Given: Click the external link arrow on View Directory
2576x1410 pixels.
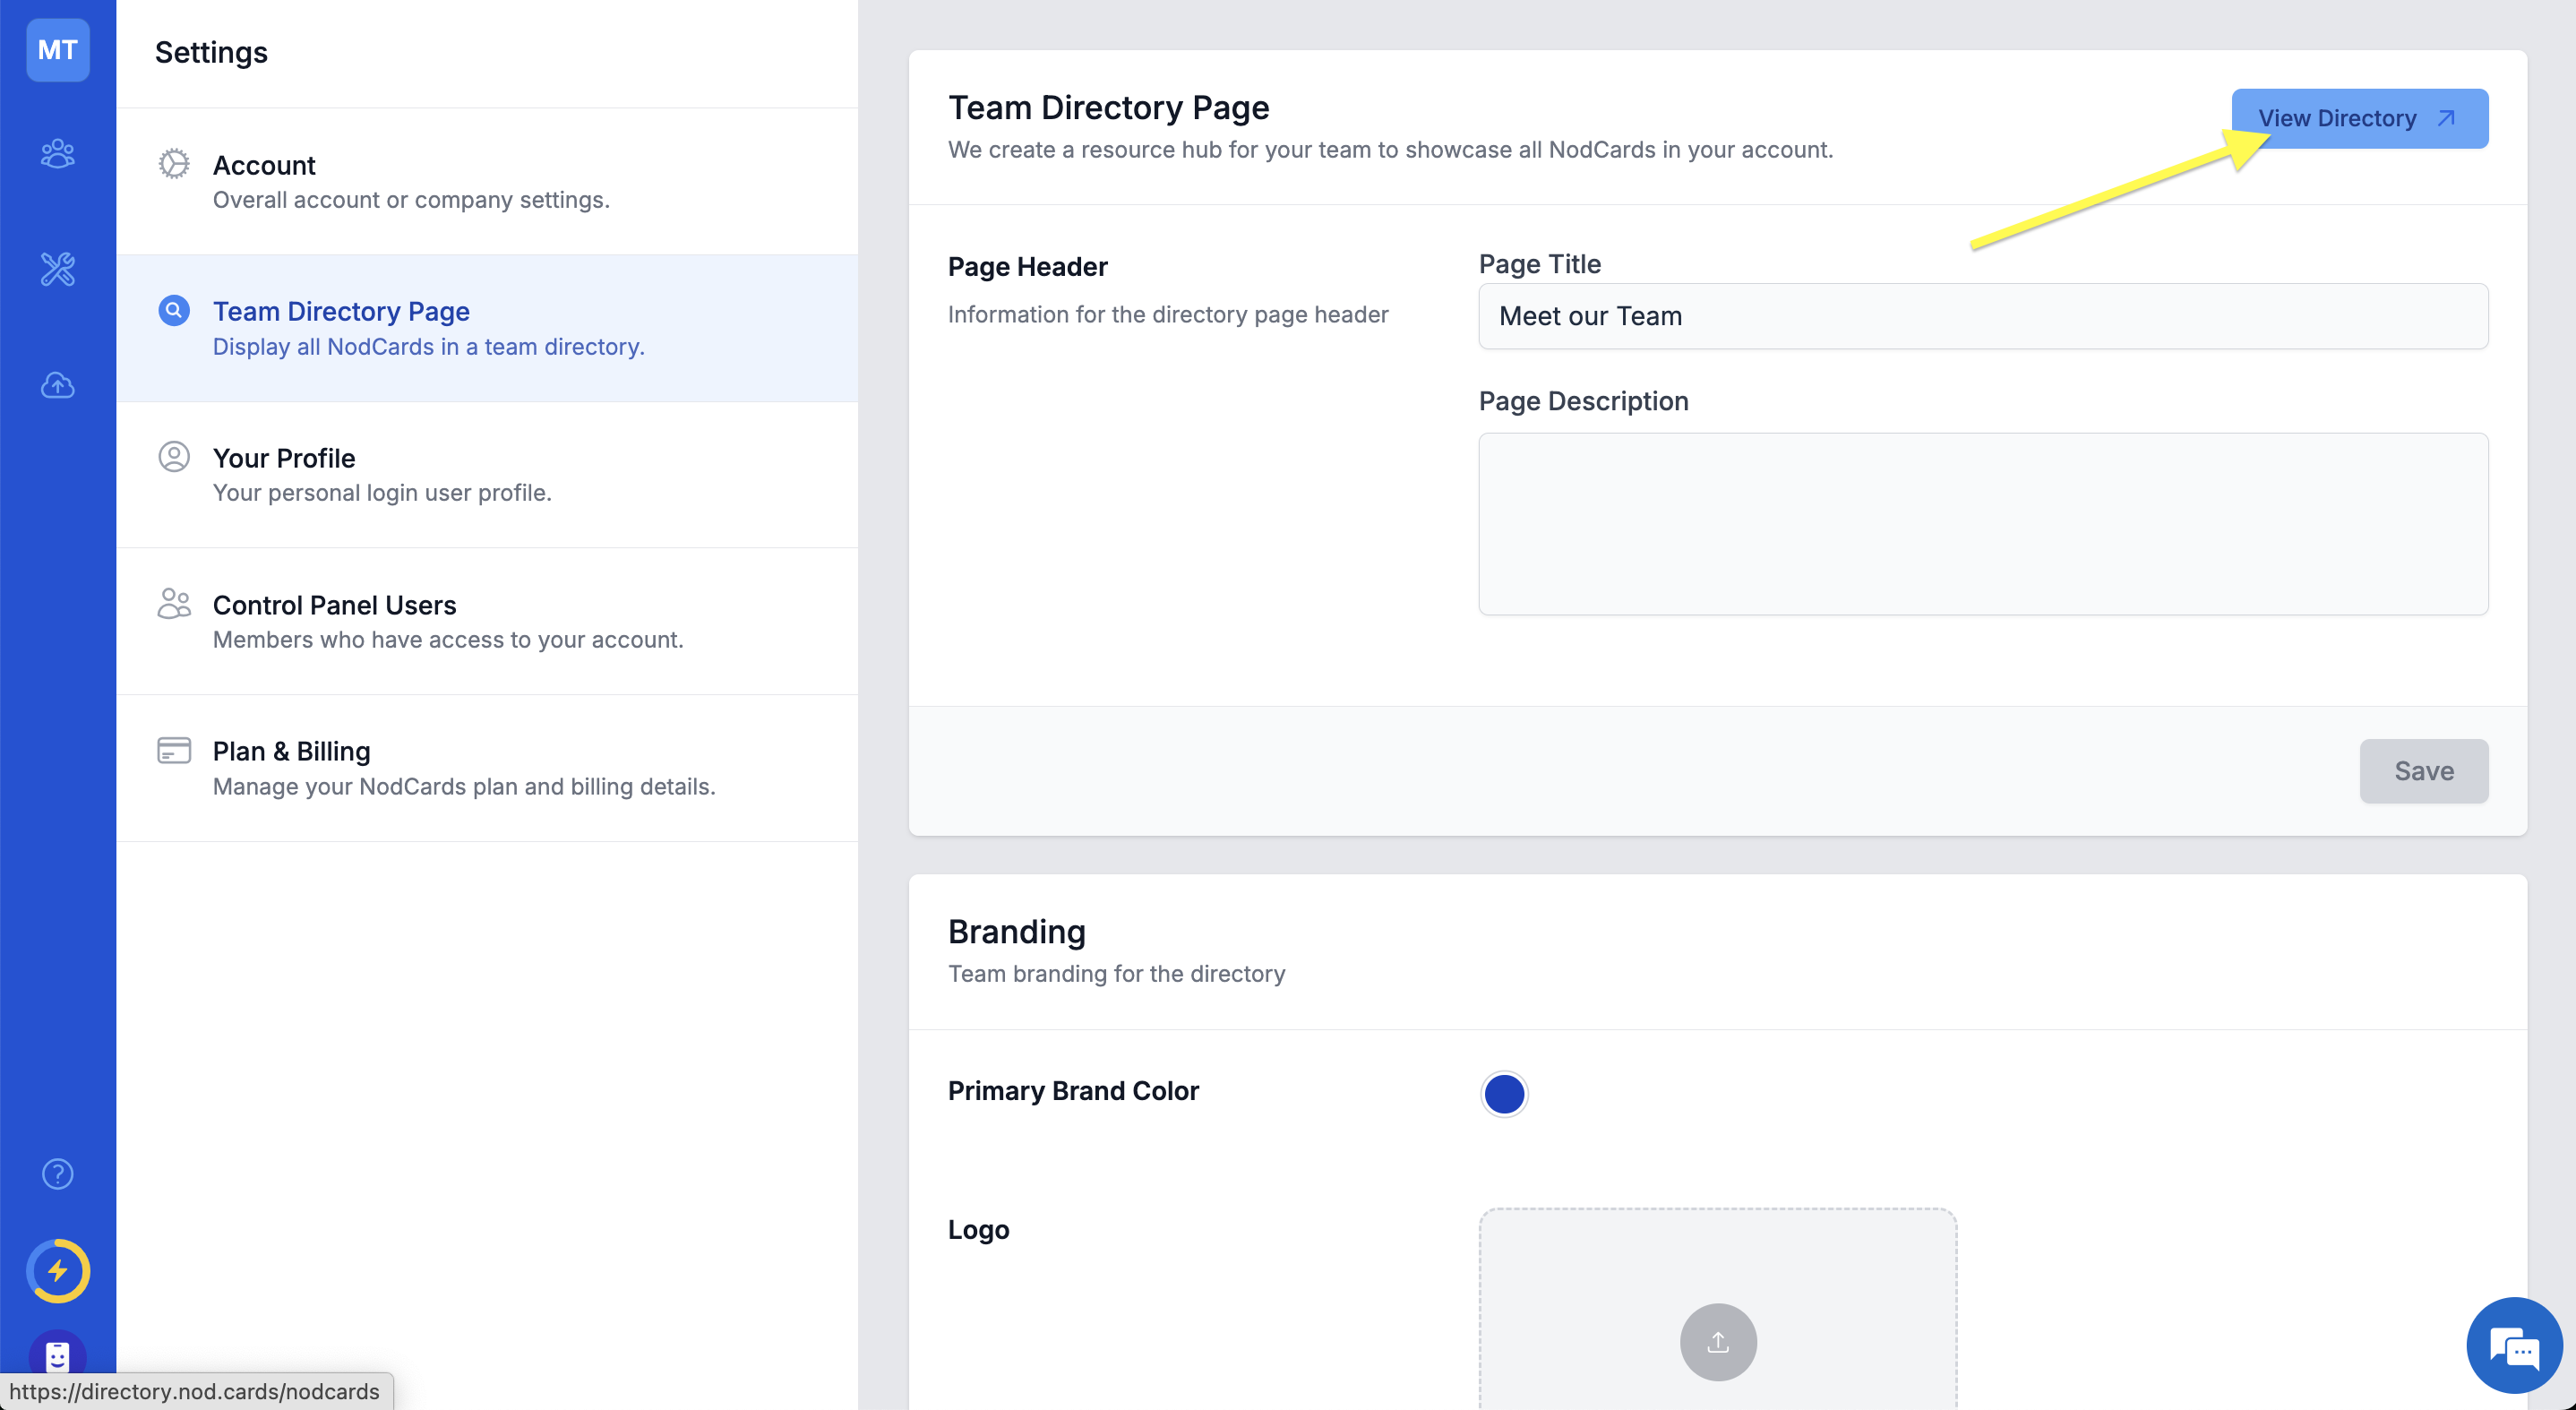Looking at the screenshot, I should [x=2446, y=118].
